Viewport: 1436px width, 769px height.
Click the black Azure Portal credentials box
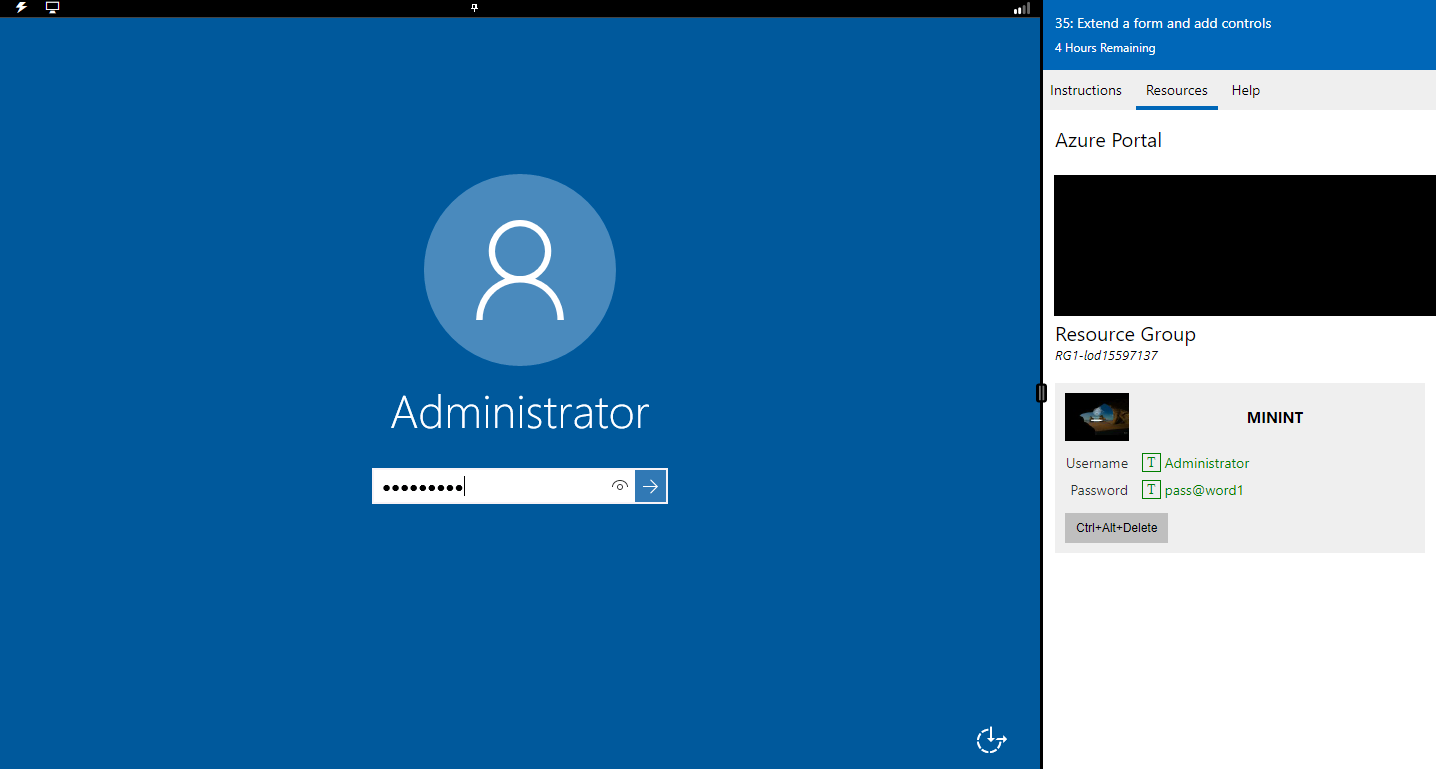[1245, 245]
